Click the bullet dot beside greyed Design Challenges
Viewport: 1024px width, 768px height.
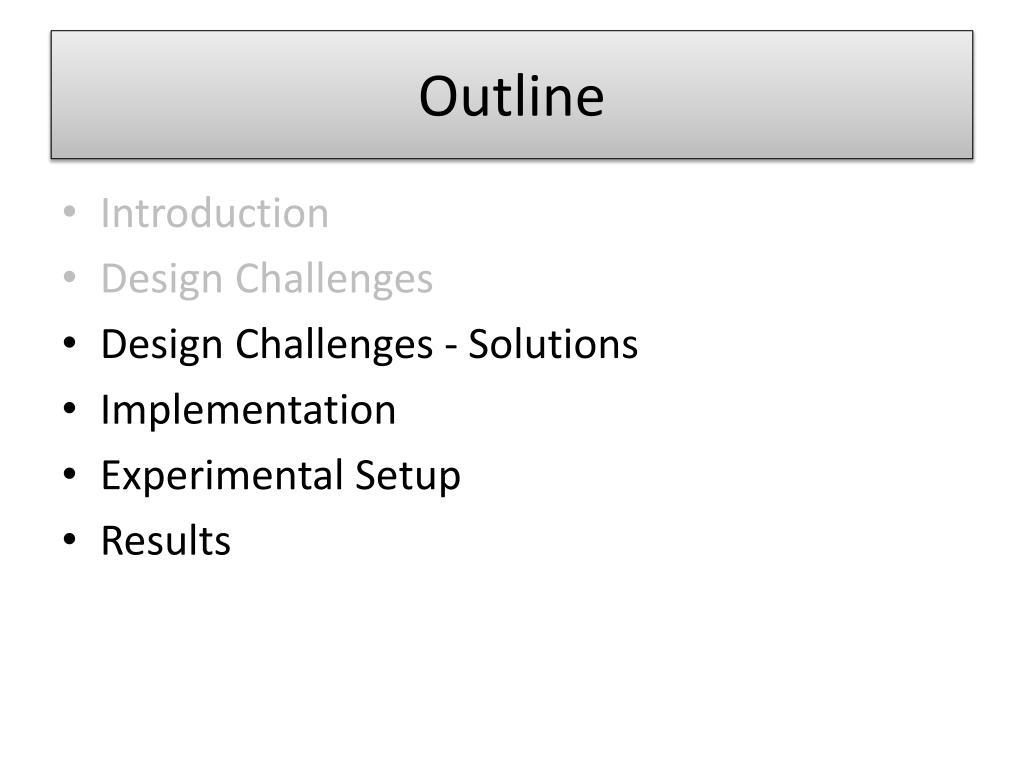point(69,278)
